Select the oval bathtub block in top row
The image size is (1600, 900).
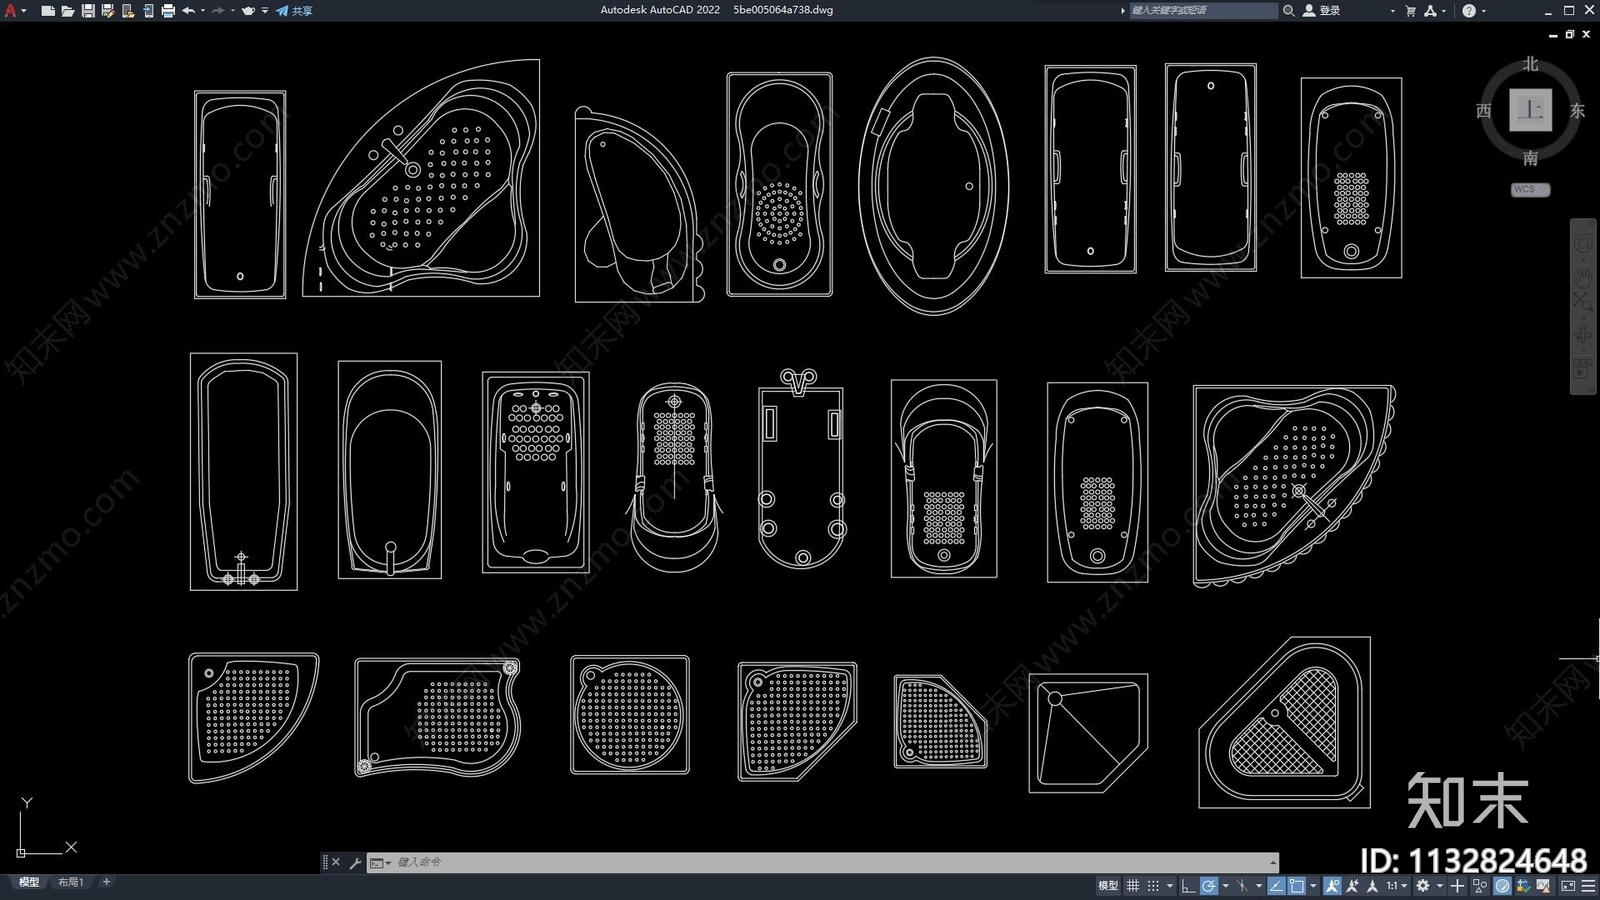(x=934, y=185)
